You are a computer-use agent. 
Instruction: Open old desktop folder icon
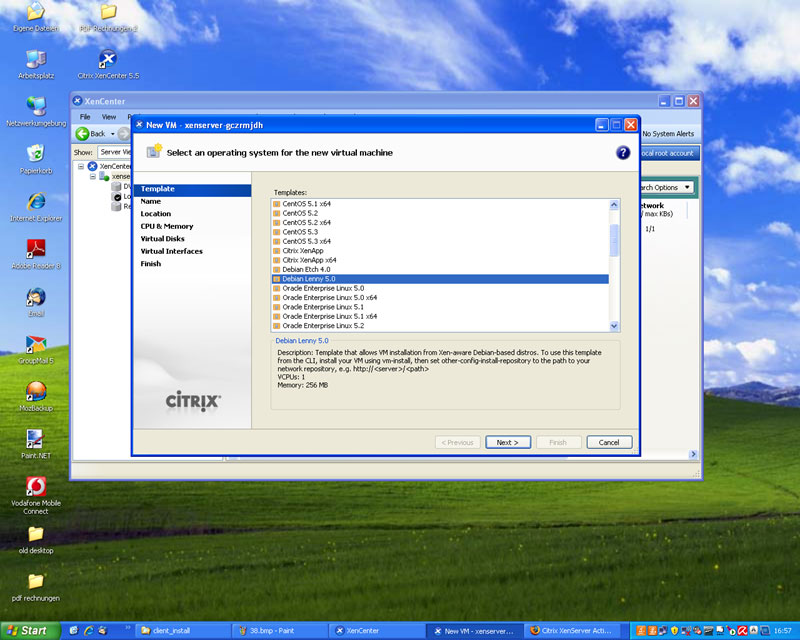click(x=36, y=534)
